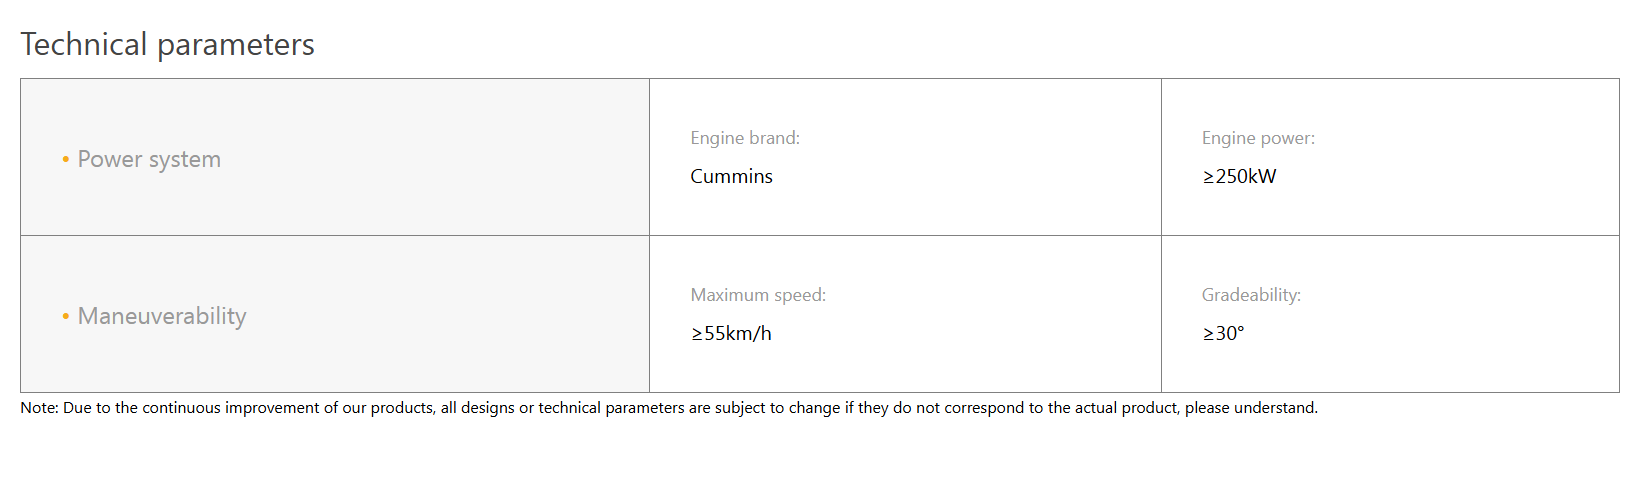Click the word Note at the start of the disclaimer

pos(38,408)
